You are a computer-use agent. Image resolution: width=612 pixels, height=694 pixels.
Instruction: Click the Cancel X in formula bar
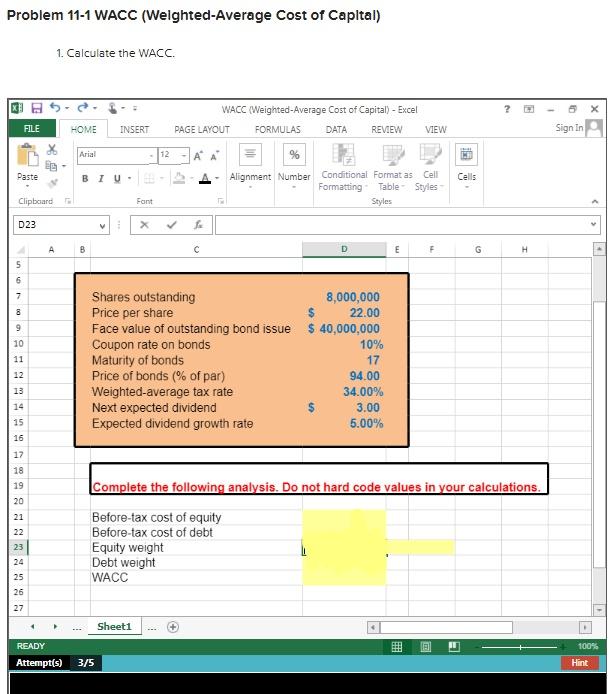pyautogui.click(x=144, y=225)
